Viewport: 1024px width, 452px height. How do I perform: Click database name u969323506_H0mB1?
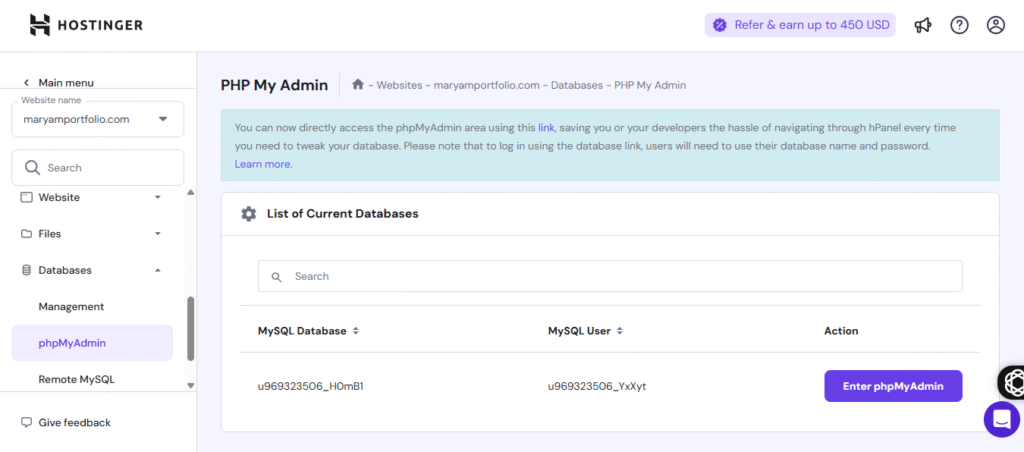[311, 386]
